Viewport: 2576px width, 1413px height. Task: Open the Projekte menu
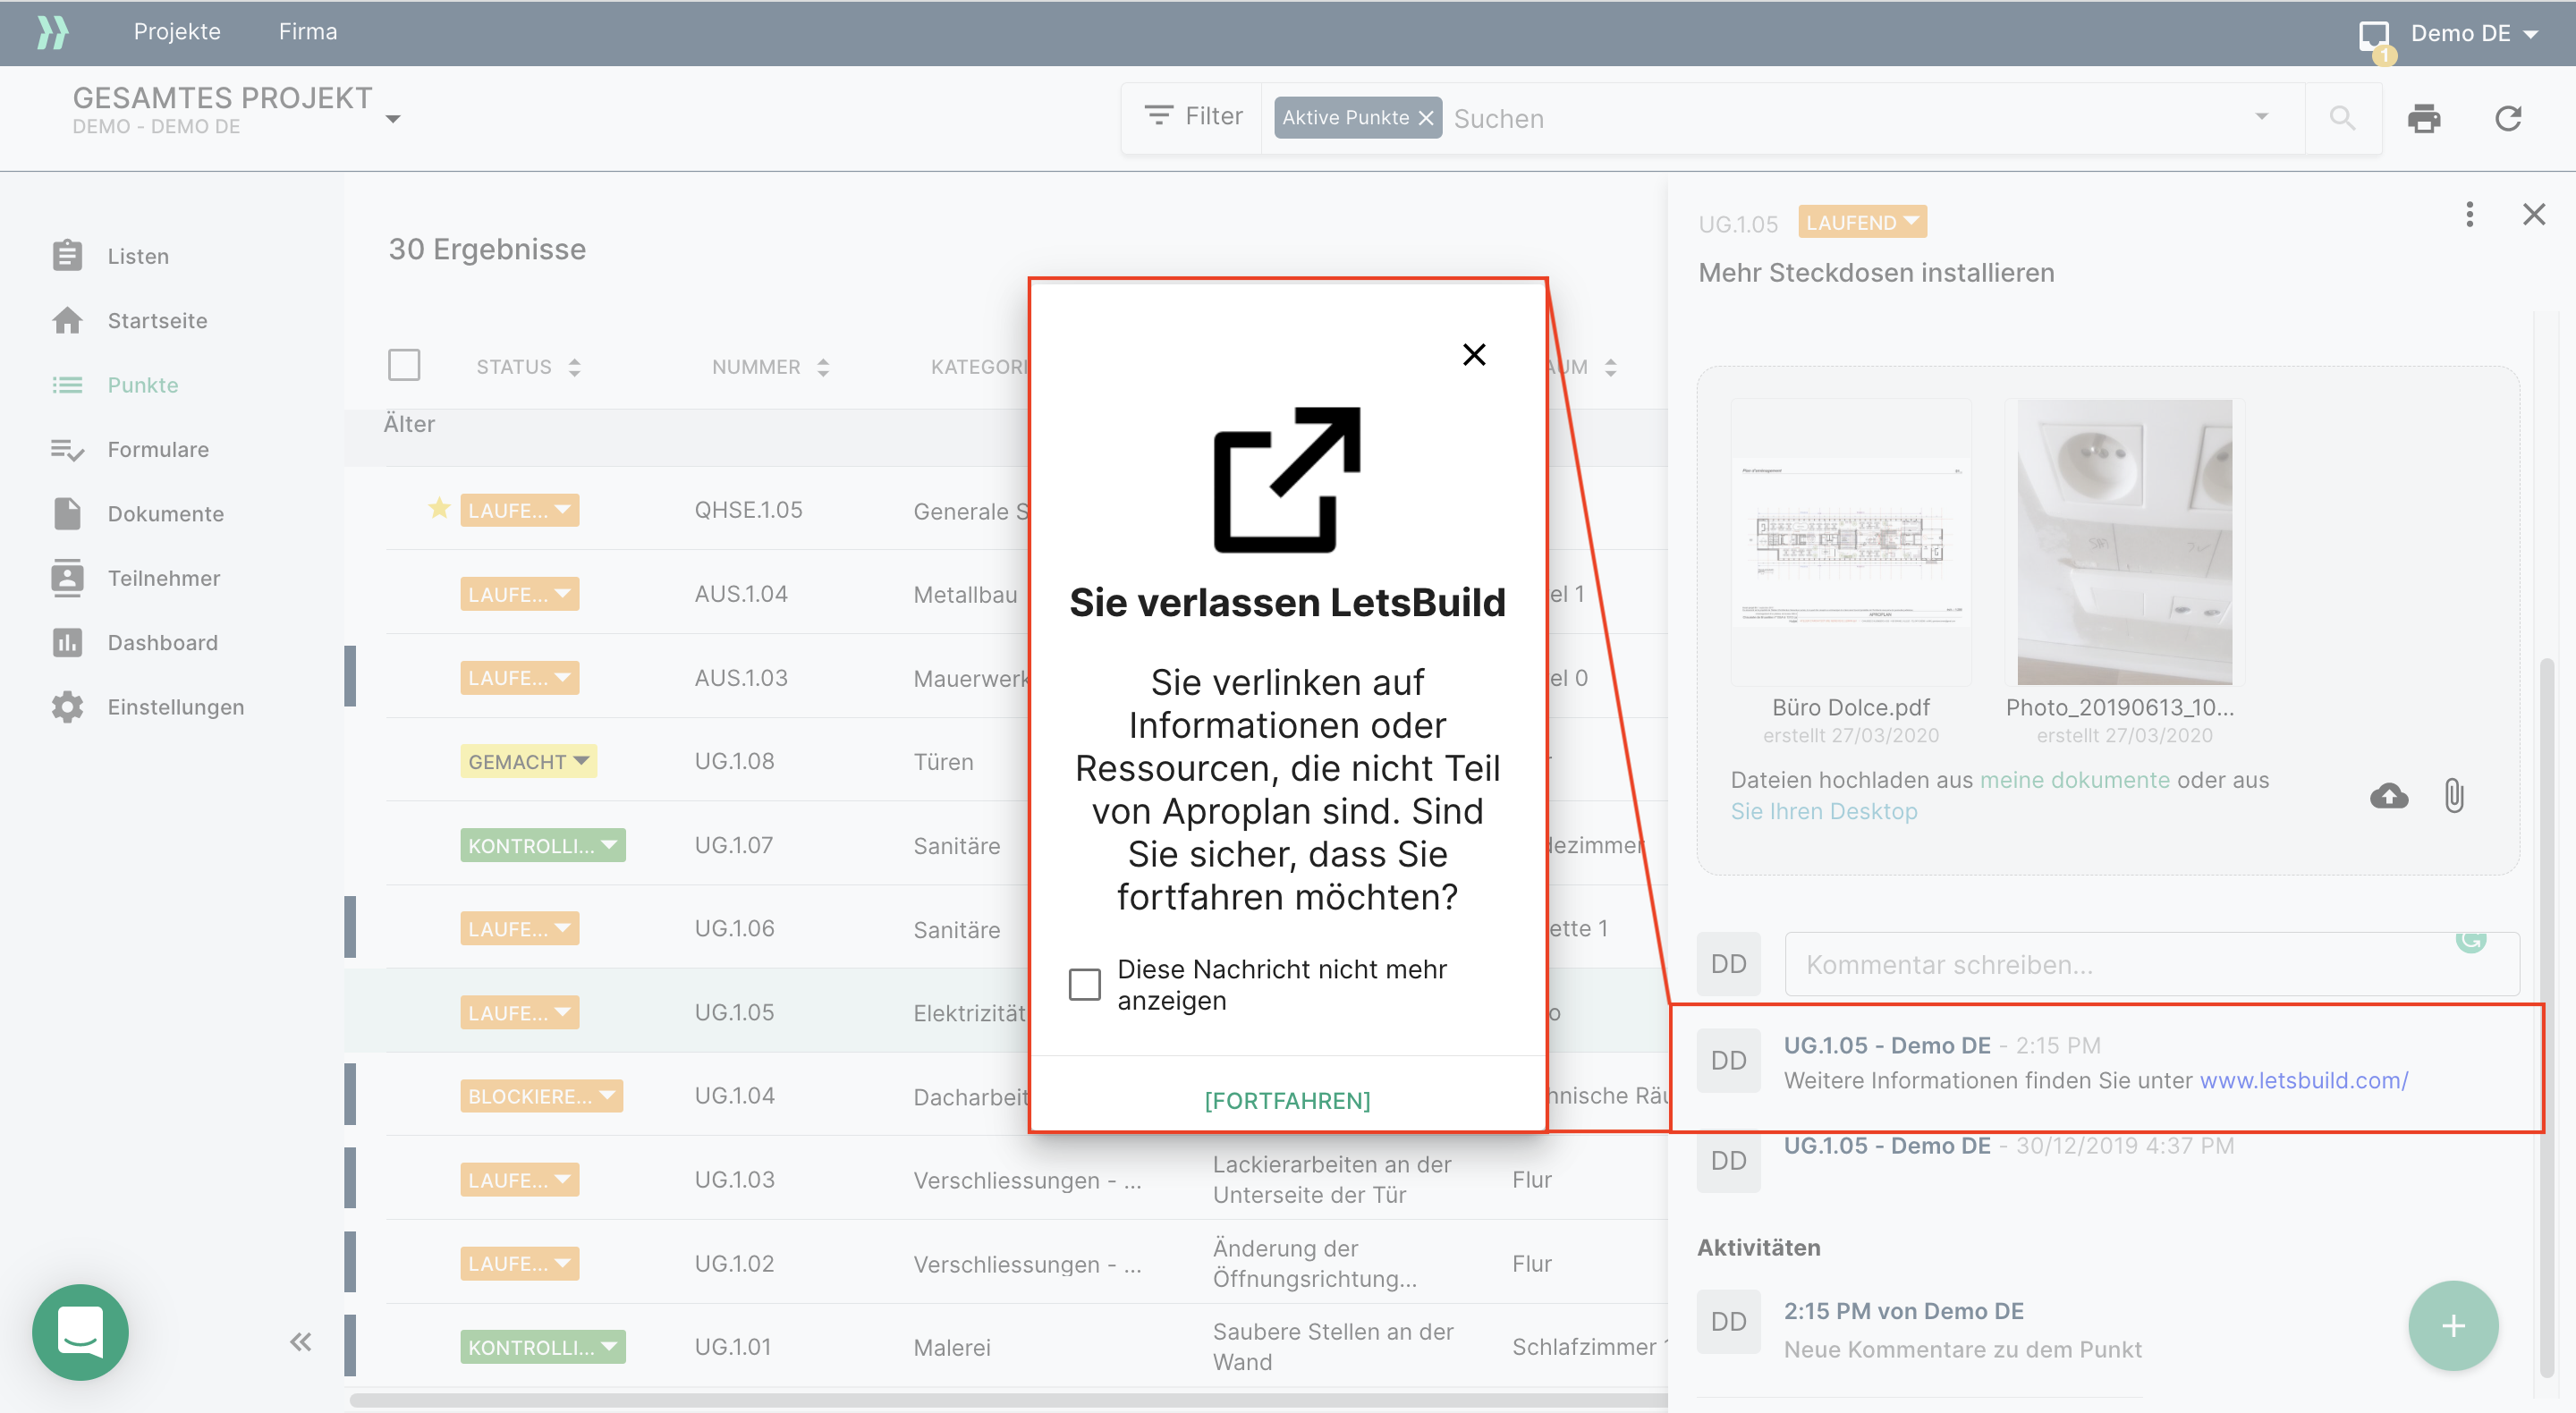click(x=177, y=31)
